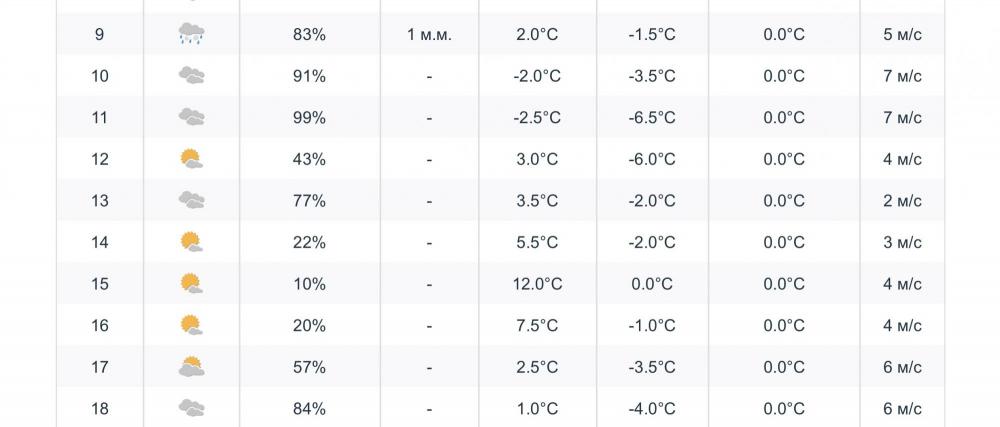Select the 7 м/с wind speed in row 10

tap(902, 76)
